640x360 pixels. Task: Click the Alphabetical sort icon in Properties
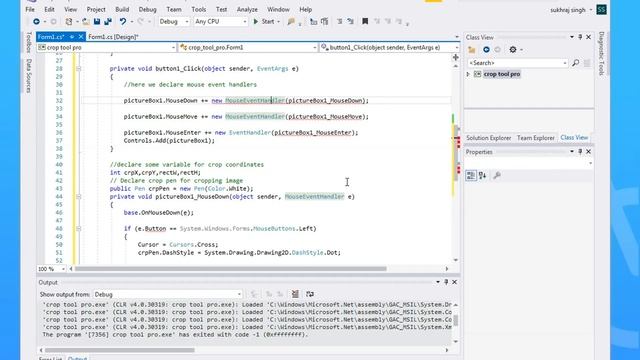[x=482, y=176]
